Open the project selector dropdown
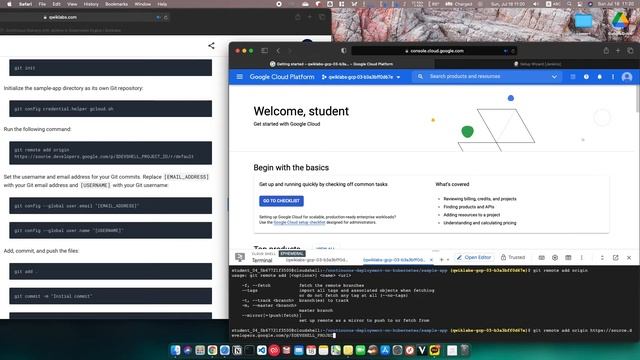 [x=361, y=77]
